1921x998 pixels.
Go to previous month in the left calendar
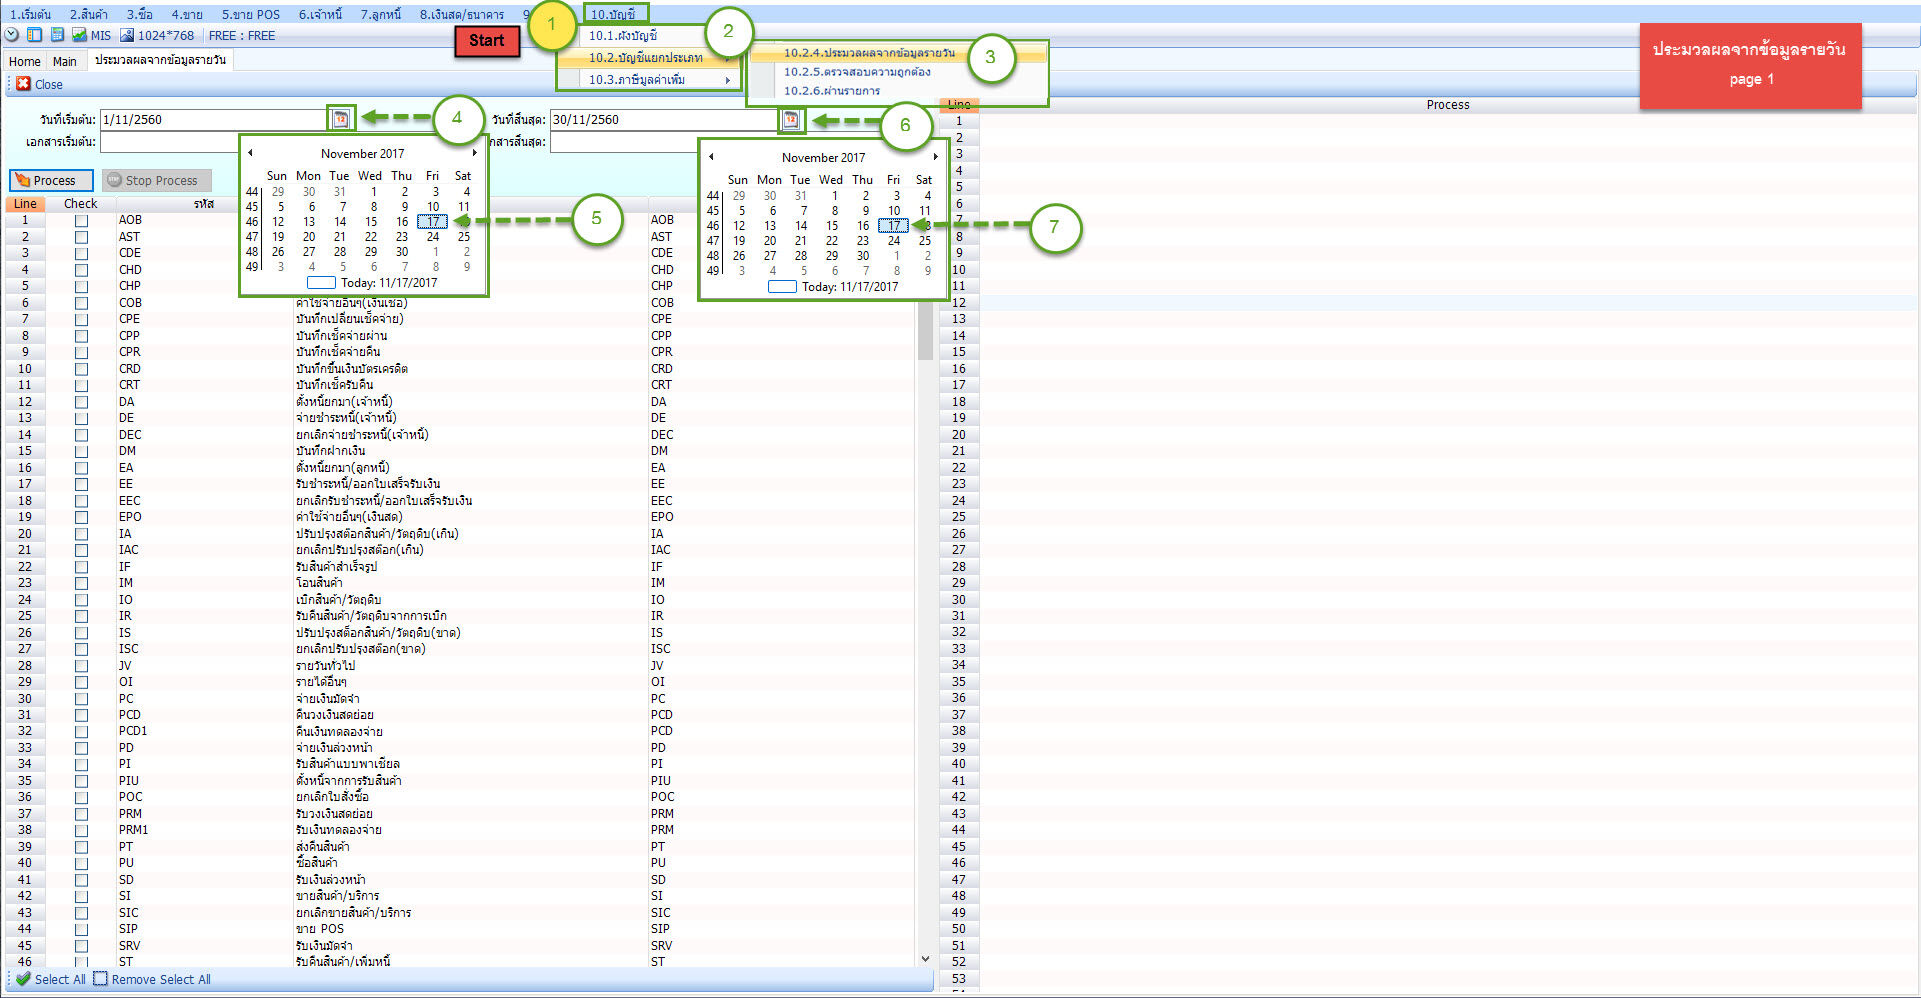250,153
